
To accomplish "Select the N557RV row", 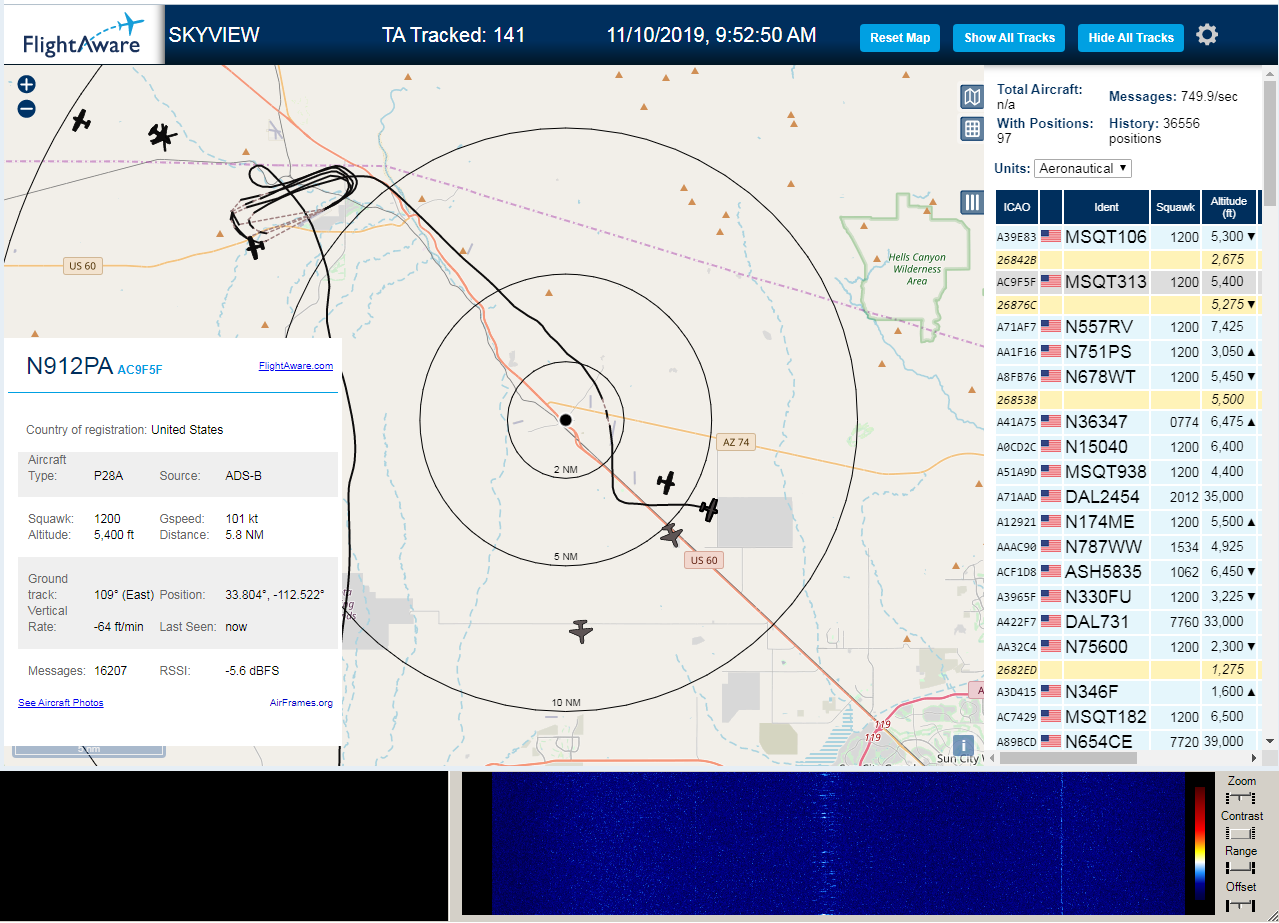I will [x=1127, y=327].
